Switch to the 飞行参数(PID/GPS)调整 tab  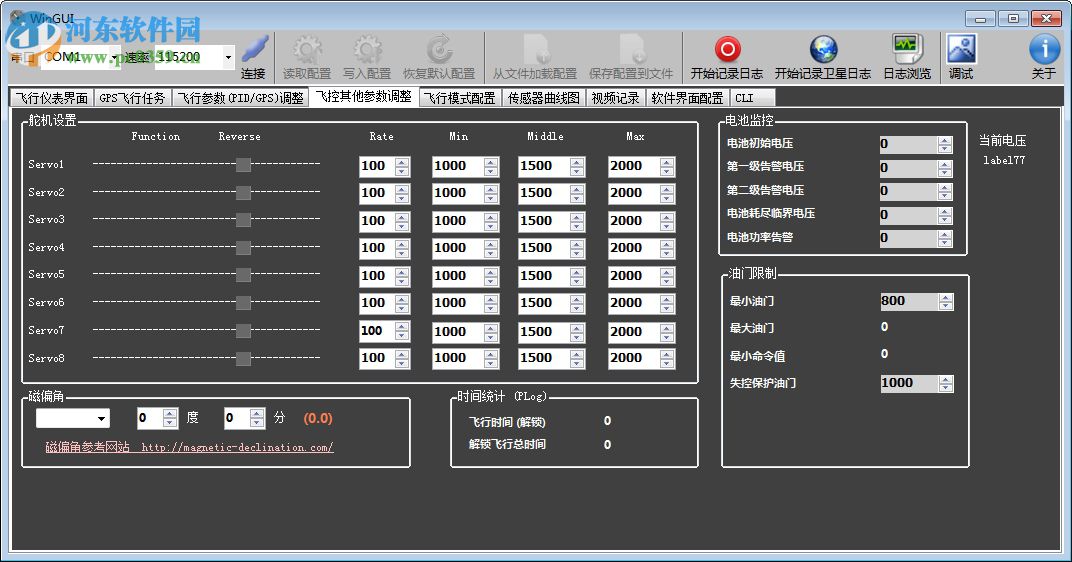(241, 98)
